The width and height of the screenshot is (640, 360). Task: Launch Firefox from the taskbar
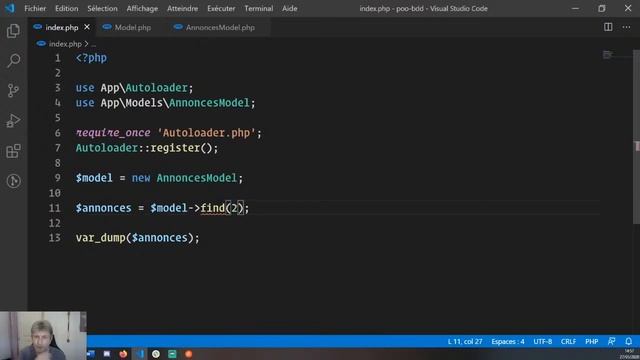pyautogui.click(x=123, y=354)
